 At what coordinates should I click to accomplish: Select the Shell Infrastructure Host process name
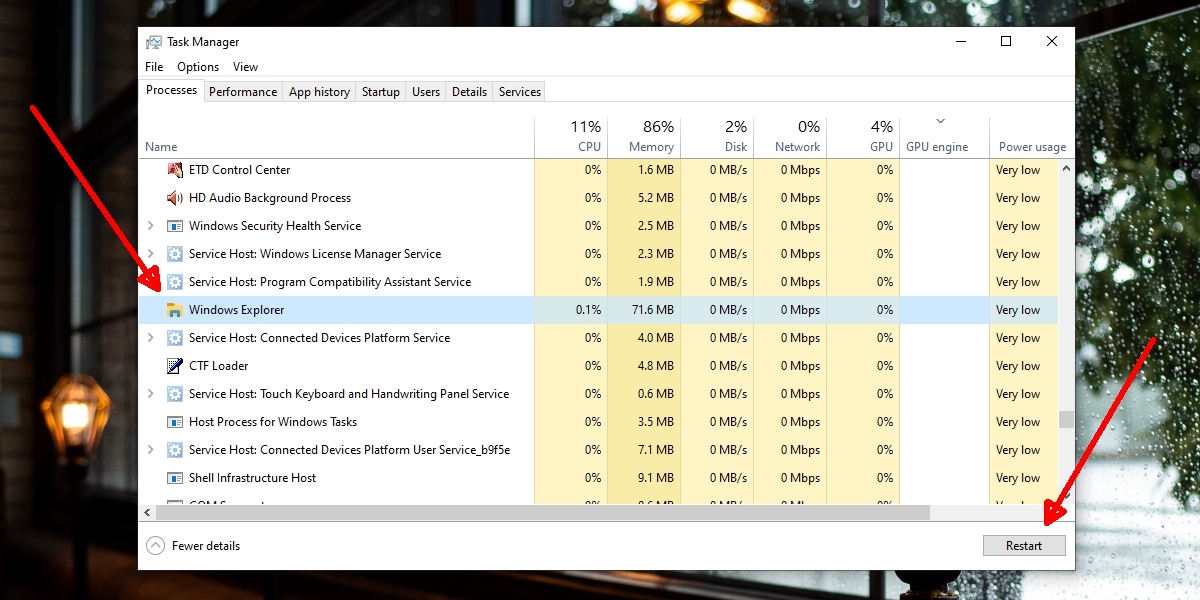click(252, 478)
